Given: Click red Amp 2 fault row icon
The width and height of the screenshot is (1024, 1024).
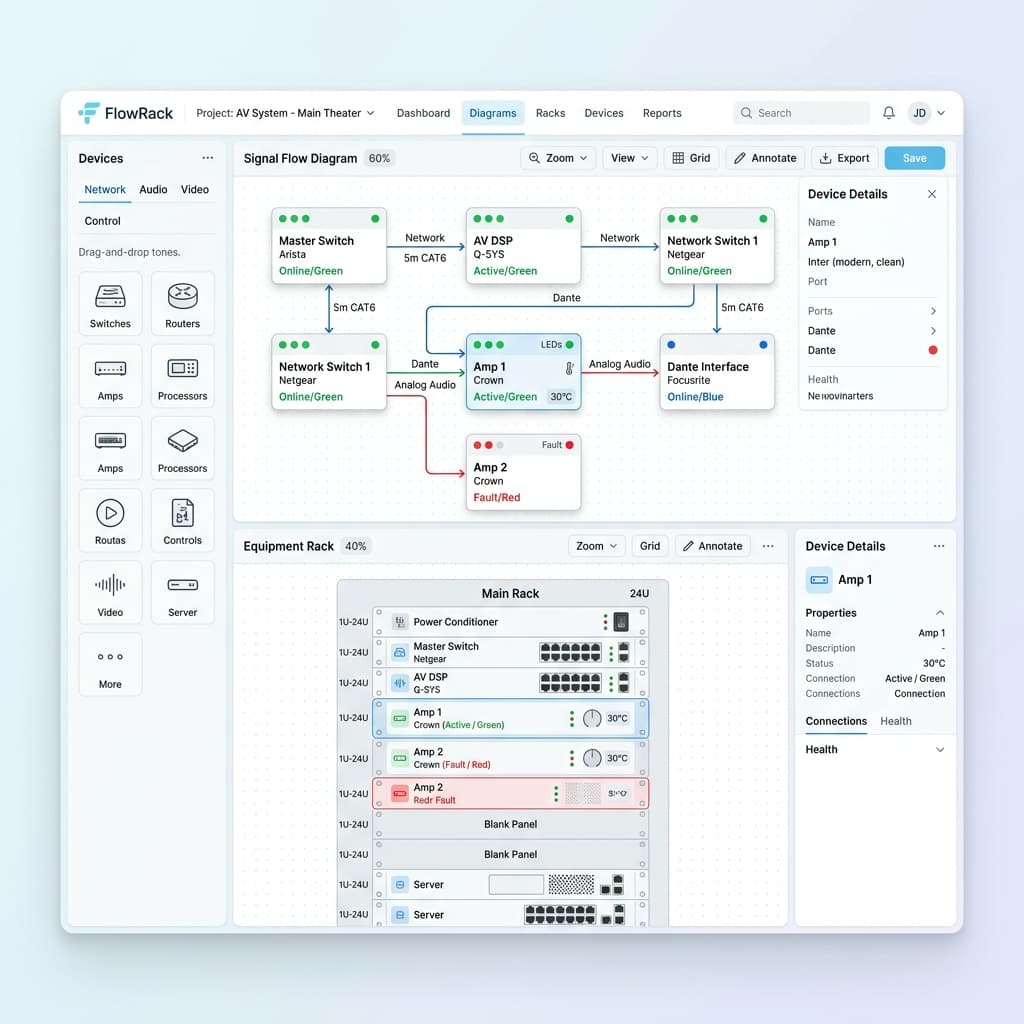Looking at the screenshot, I should pyautogui.click(x=400, y=793).
